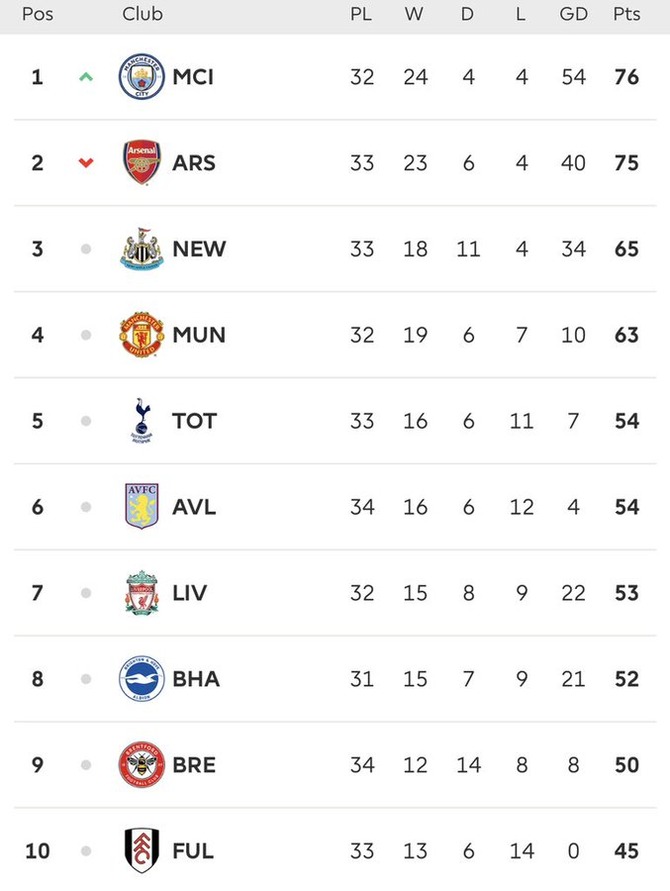Select the Arsenal club badge

click(142, 163)
